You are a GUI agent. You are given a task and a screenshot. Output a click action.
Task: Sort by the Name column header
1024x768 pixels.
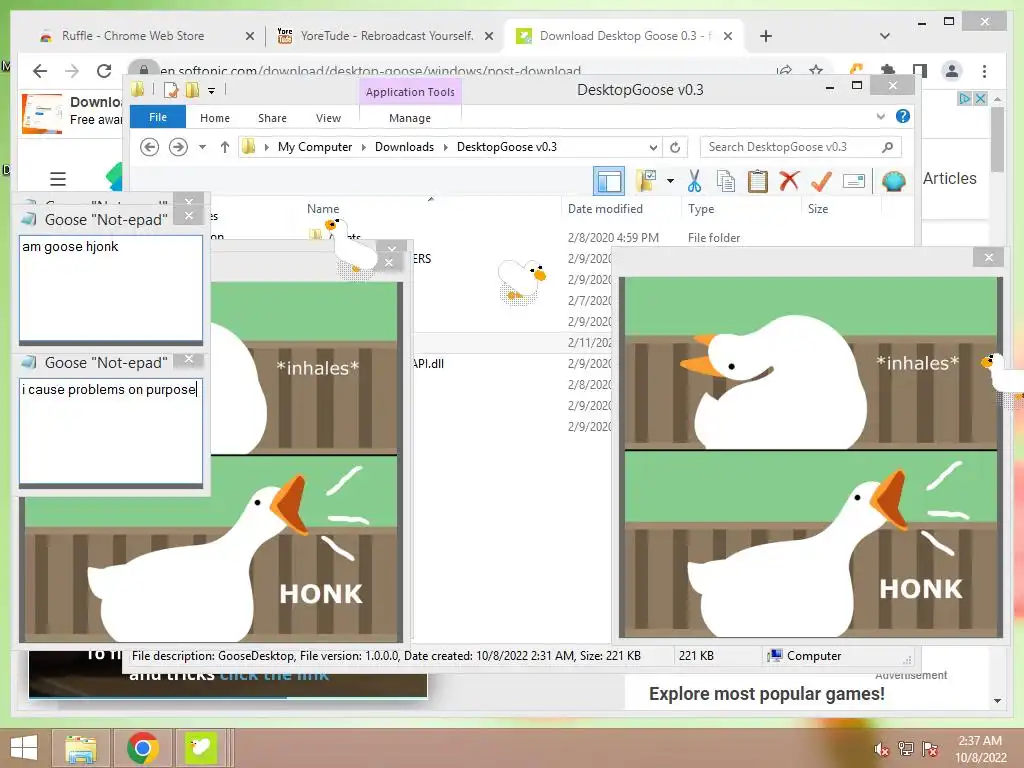323,209
